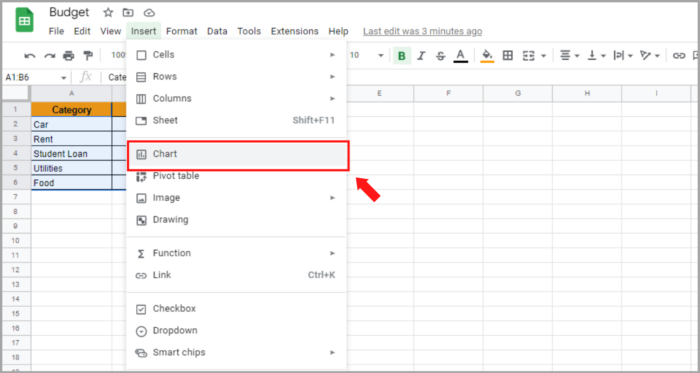Open the File menu
This screenshot has height=373, width=700.
pos(56,31)
